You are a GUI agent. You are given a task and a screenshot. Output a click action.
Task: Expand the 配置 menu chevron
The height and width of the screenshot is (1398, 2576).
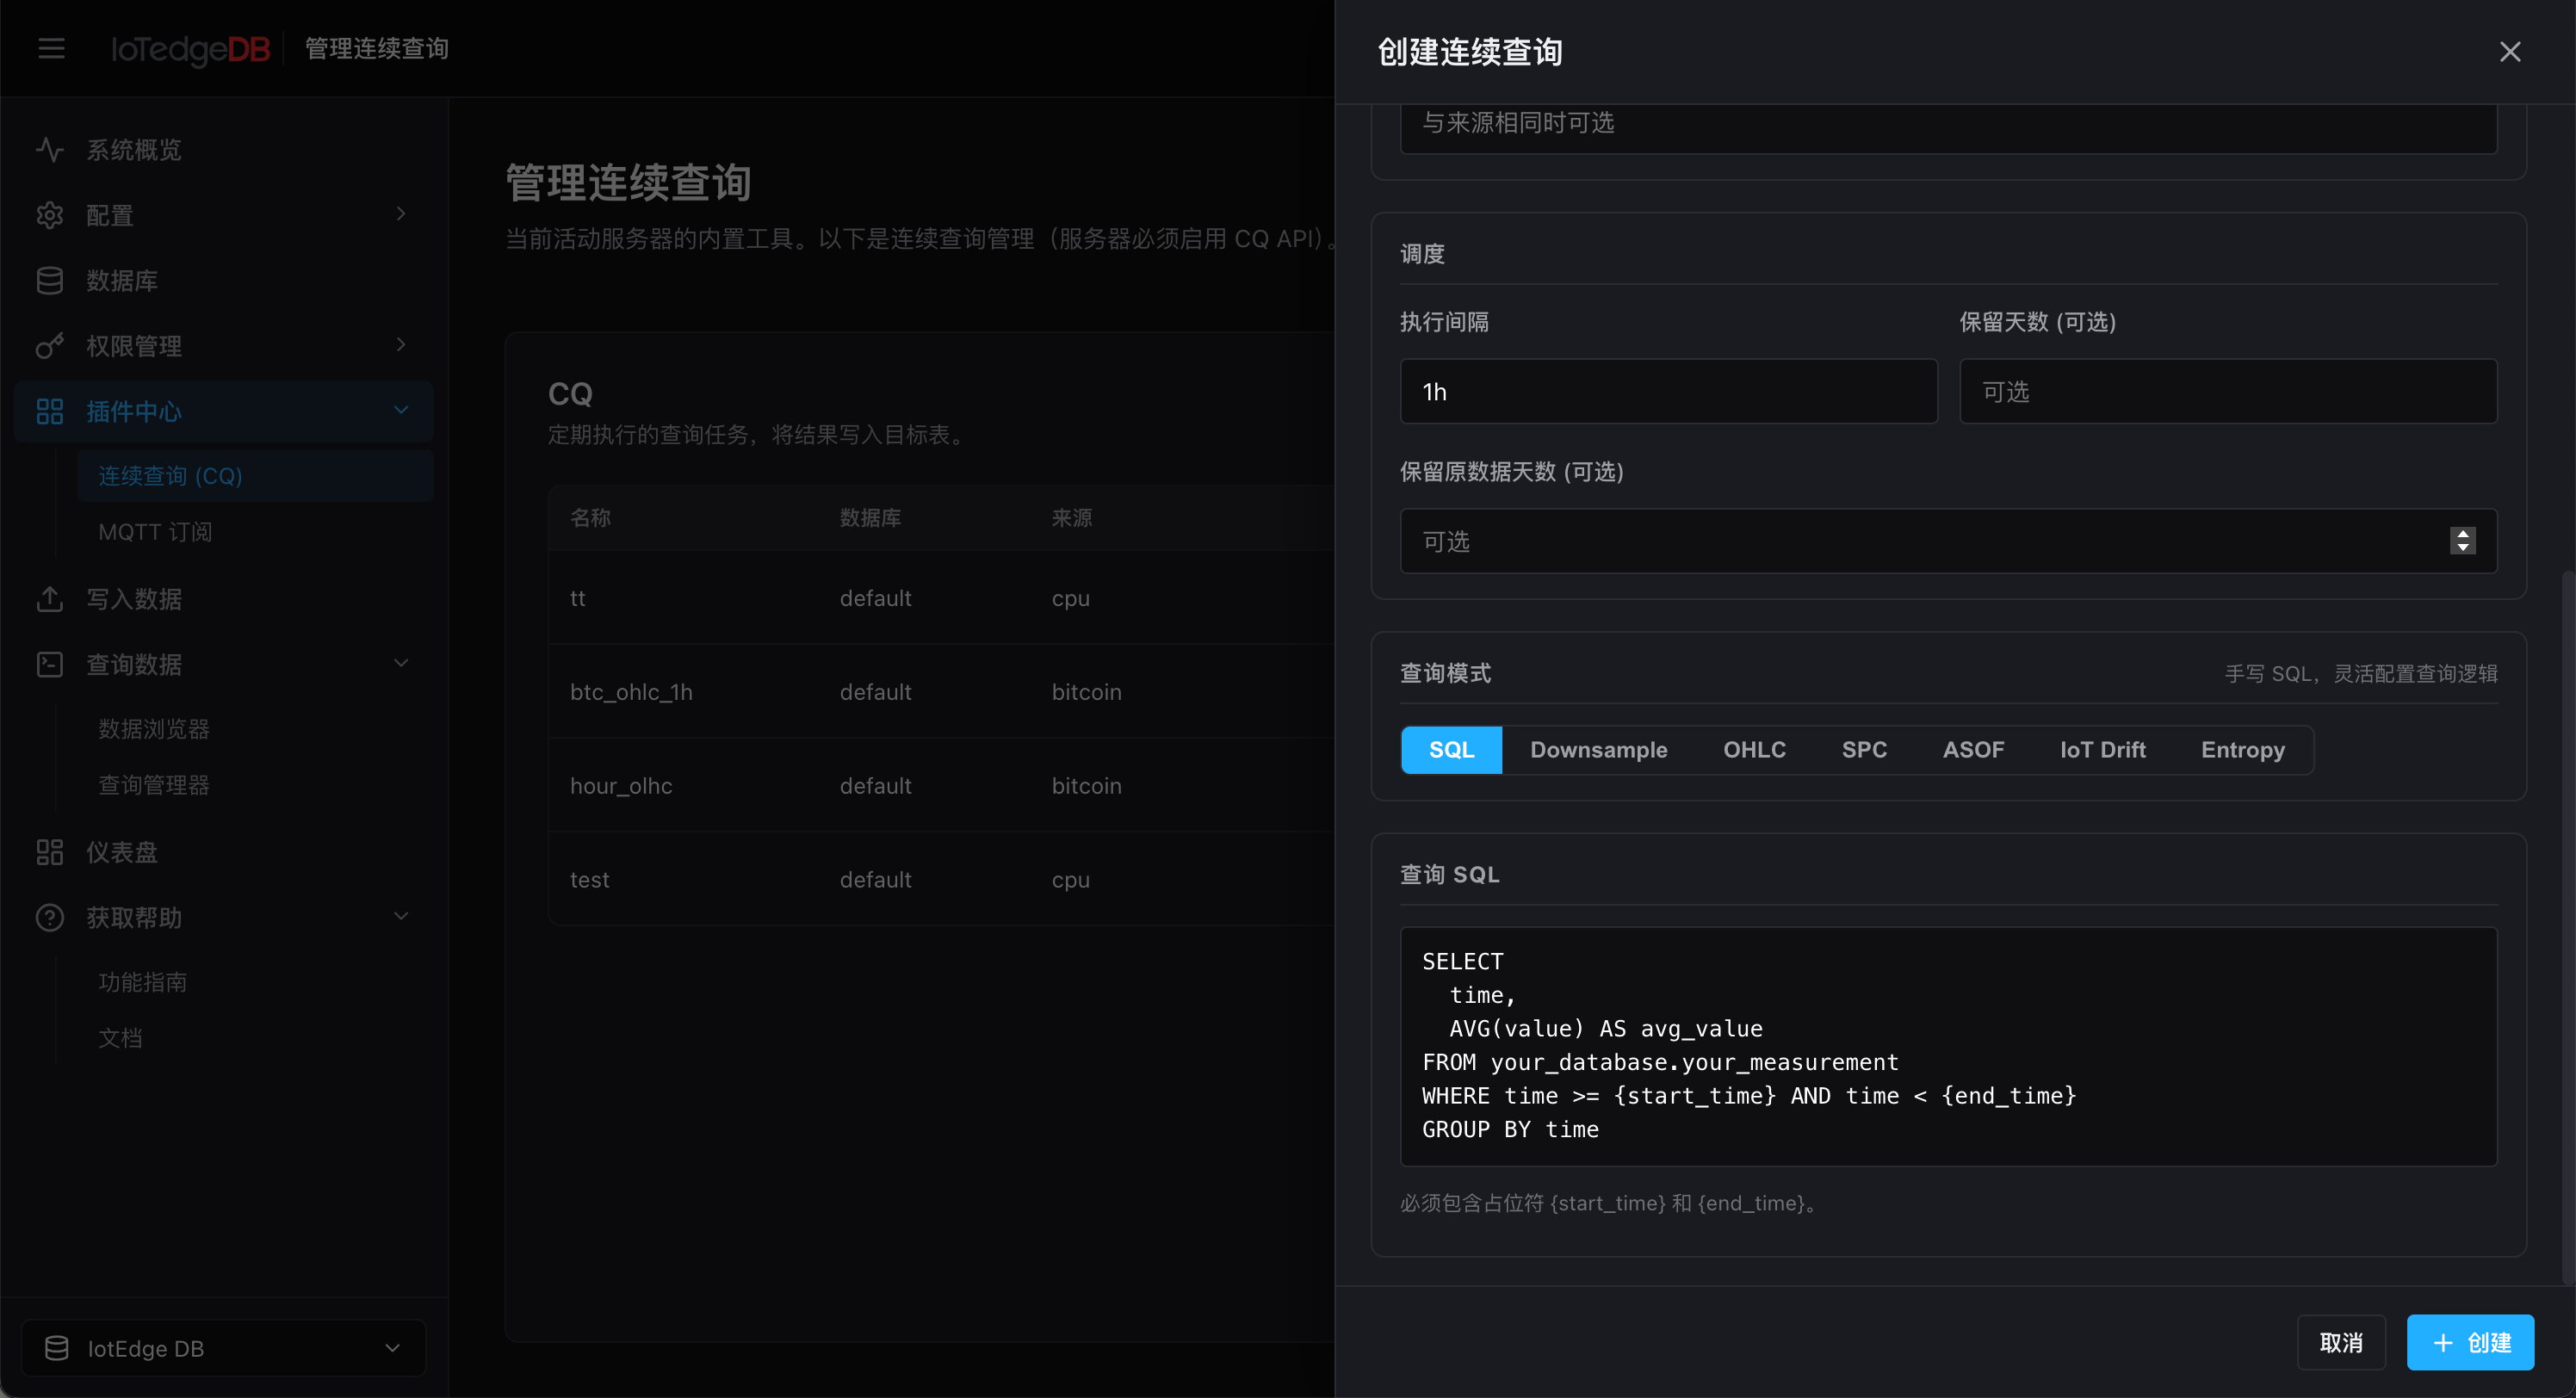click(401, 214)
